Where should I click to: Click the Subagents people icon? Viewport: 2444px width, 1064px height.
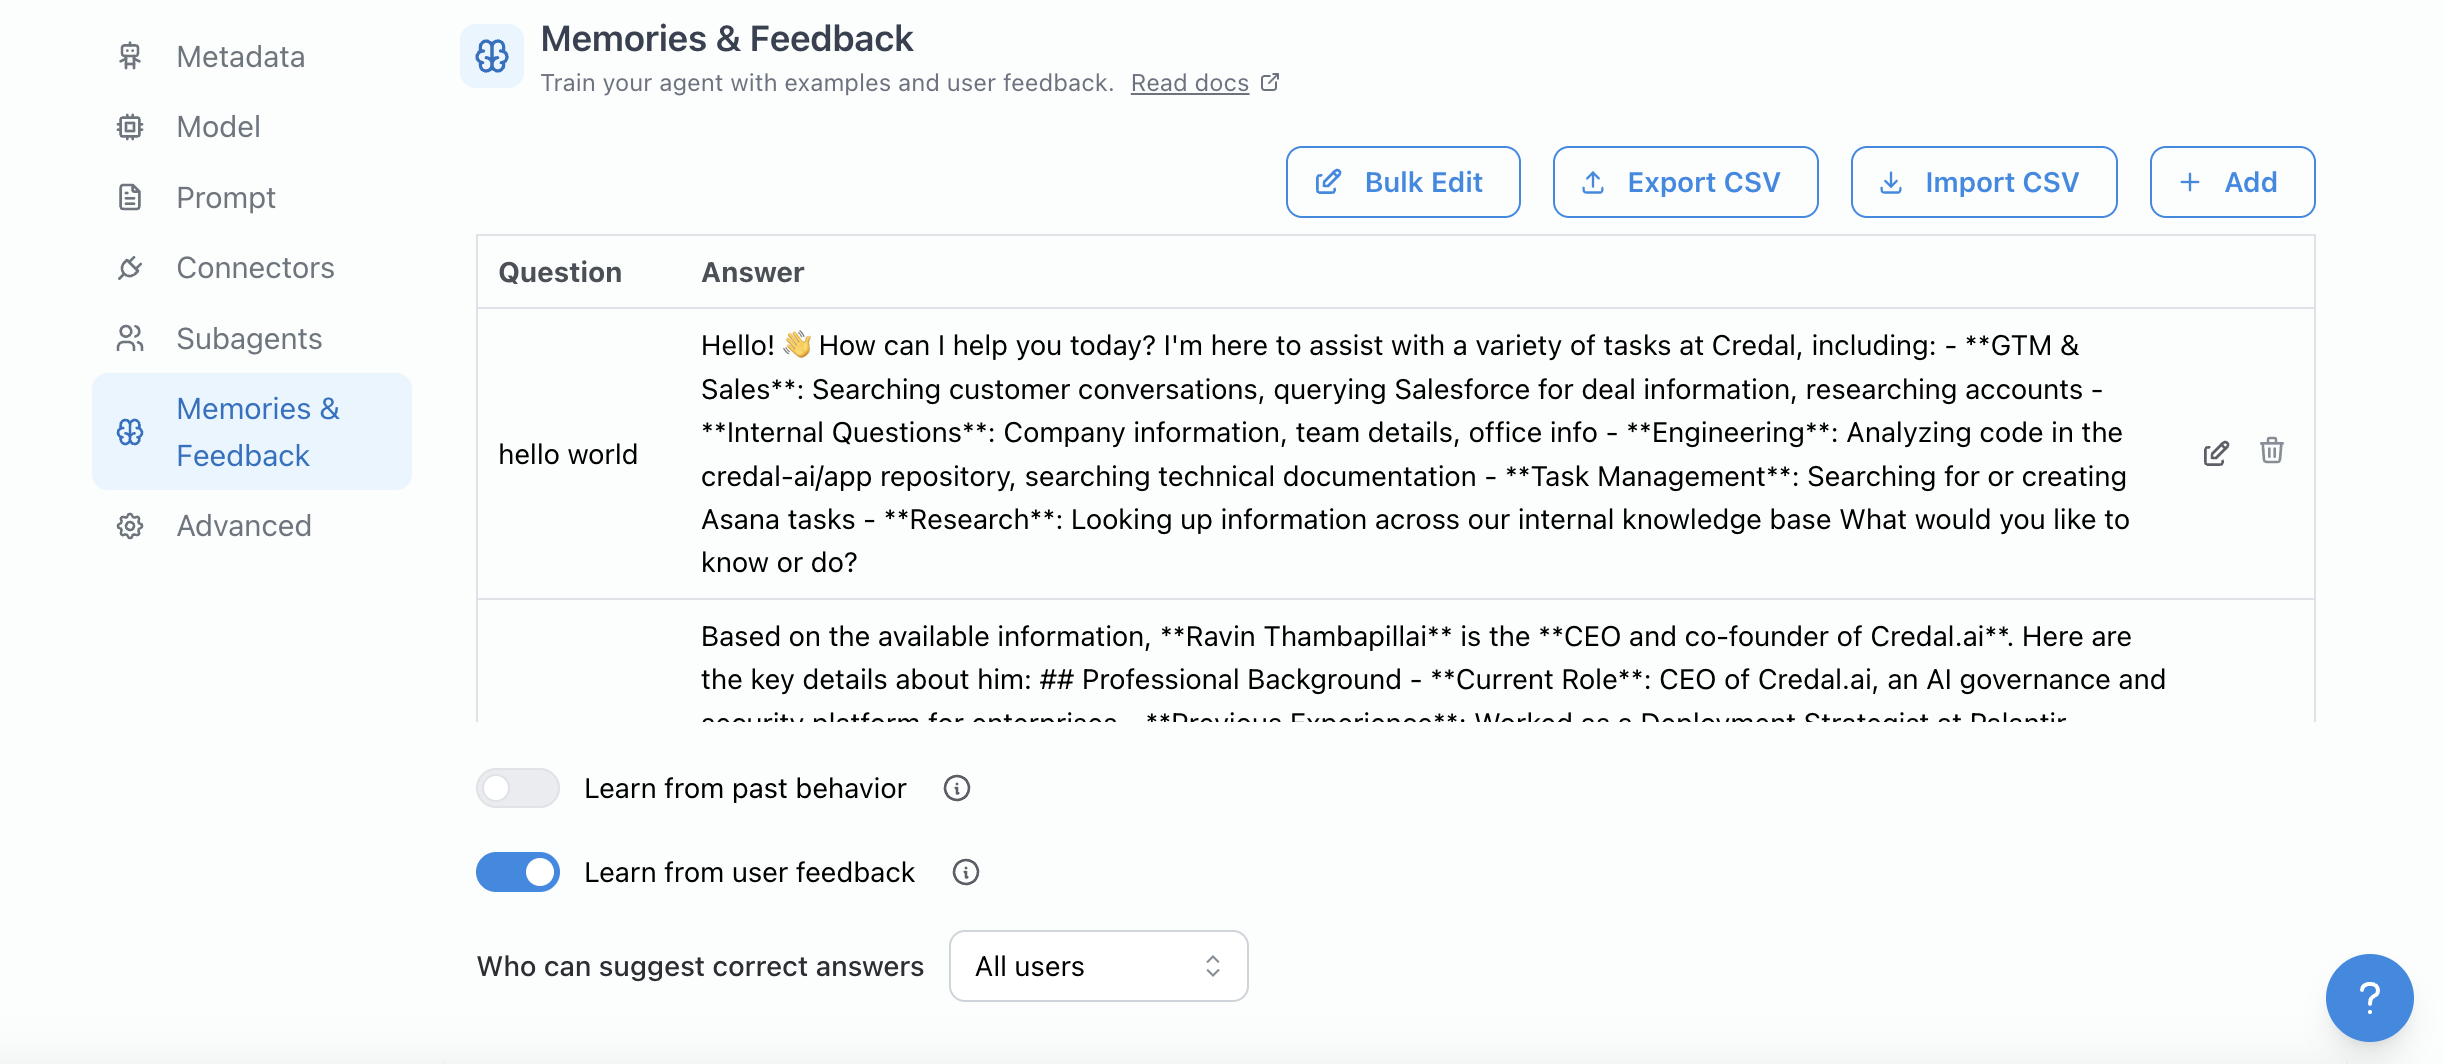coord(130,338)
